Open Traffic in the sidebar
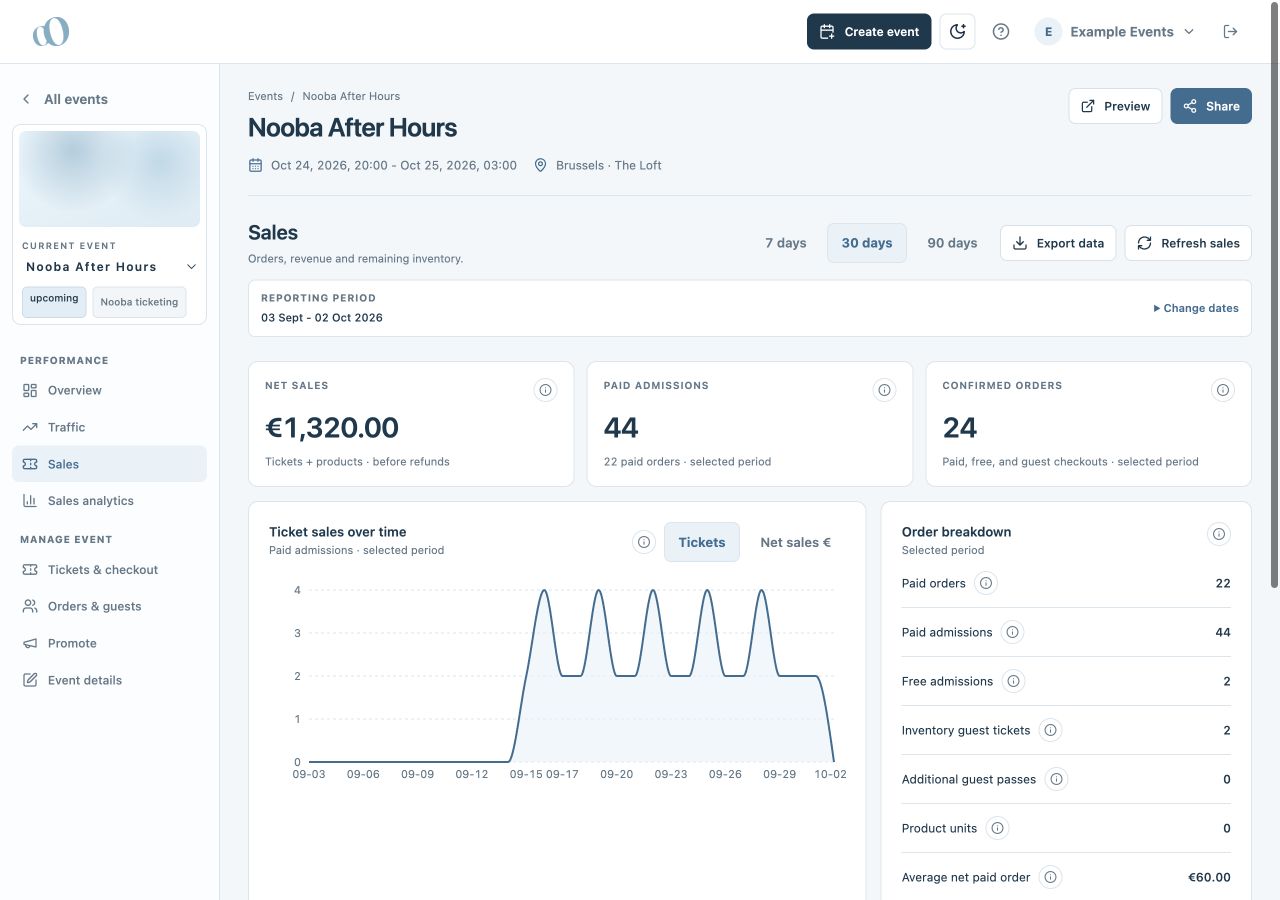The image size is (1280, 900). pos(109,427)
